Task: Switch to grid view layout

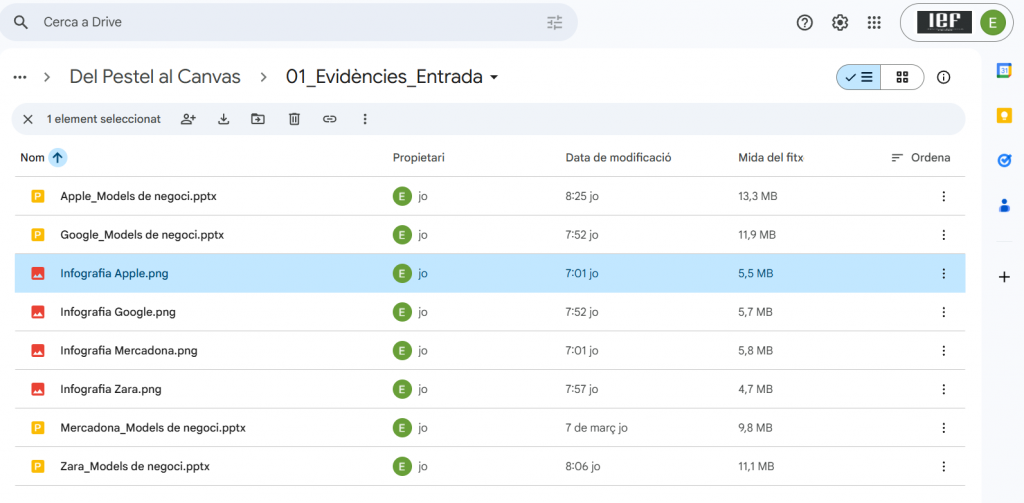Action: click(x=902, y=77)
